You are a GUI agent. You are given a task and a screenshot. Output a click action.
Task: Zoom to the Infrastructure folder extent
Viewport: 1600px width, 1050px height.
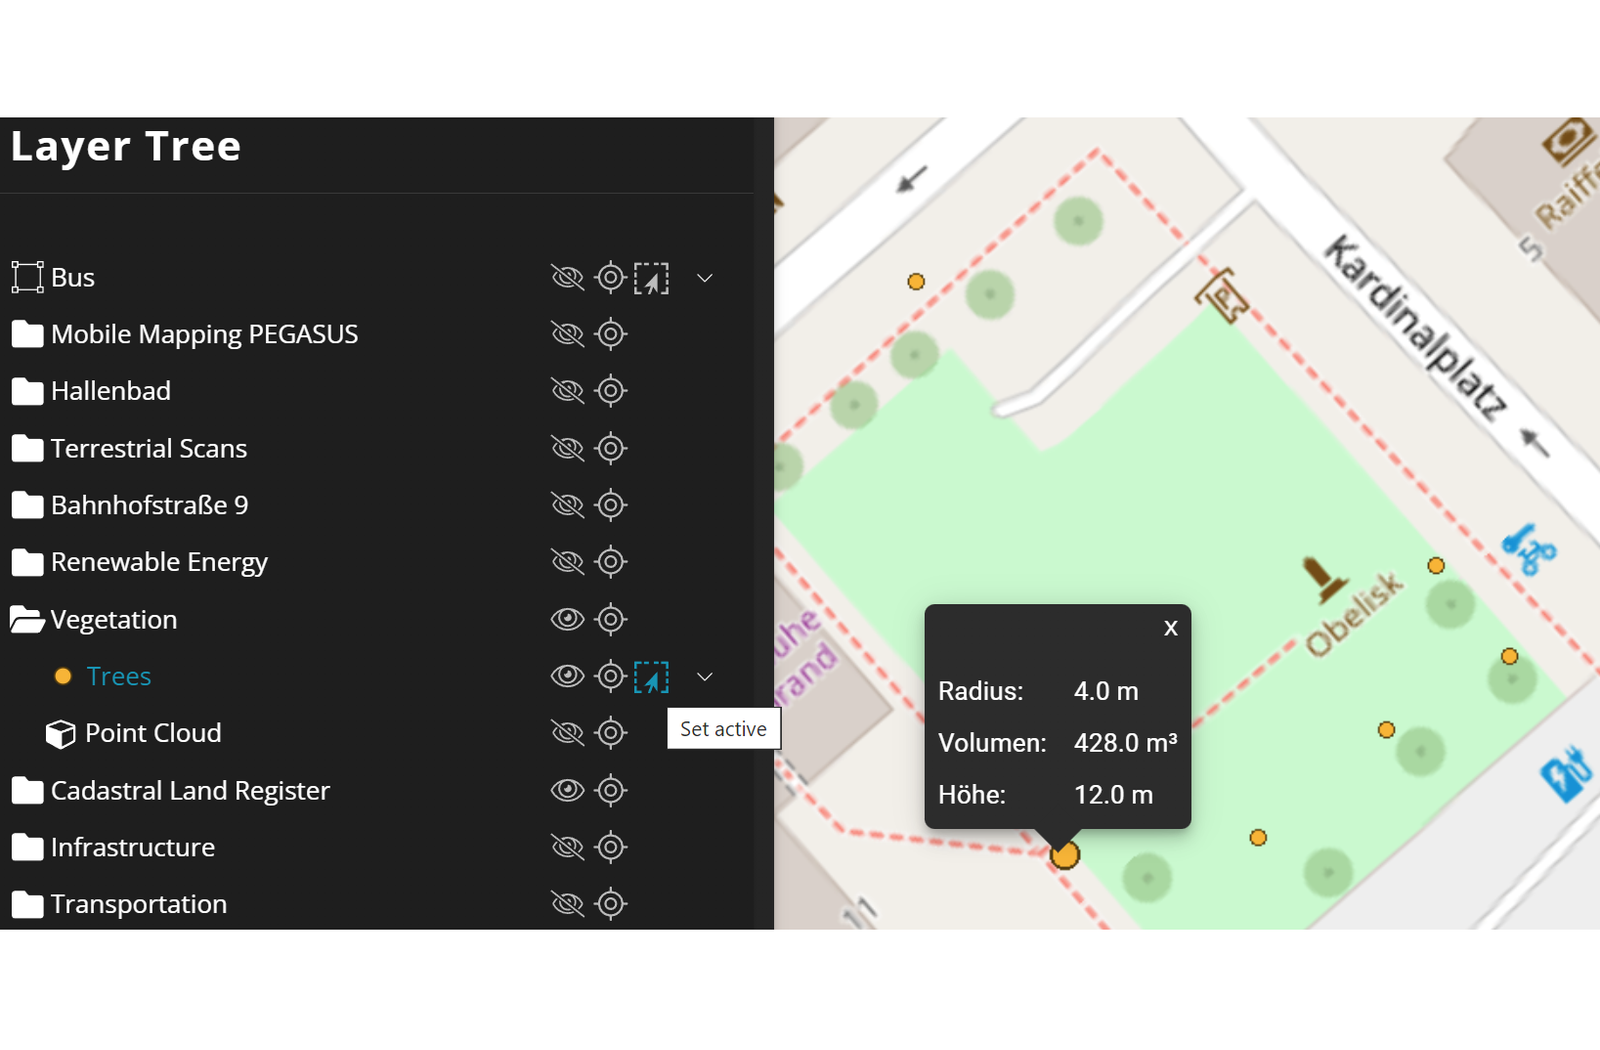click(x=610, y=847)
